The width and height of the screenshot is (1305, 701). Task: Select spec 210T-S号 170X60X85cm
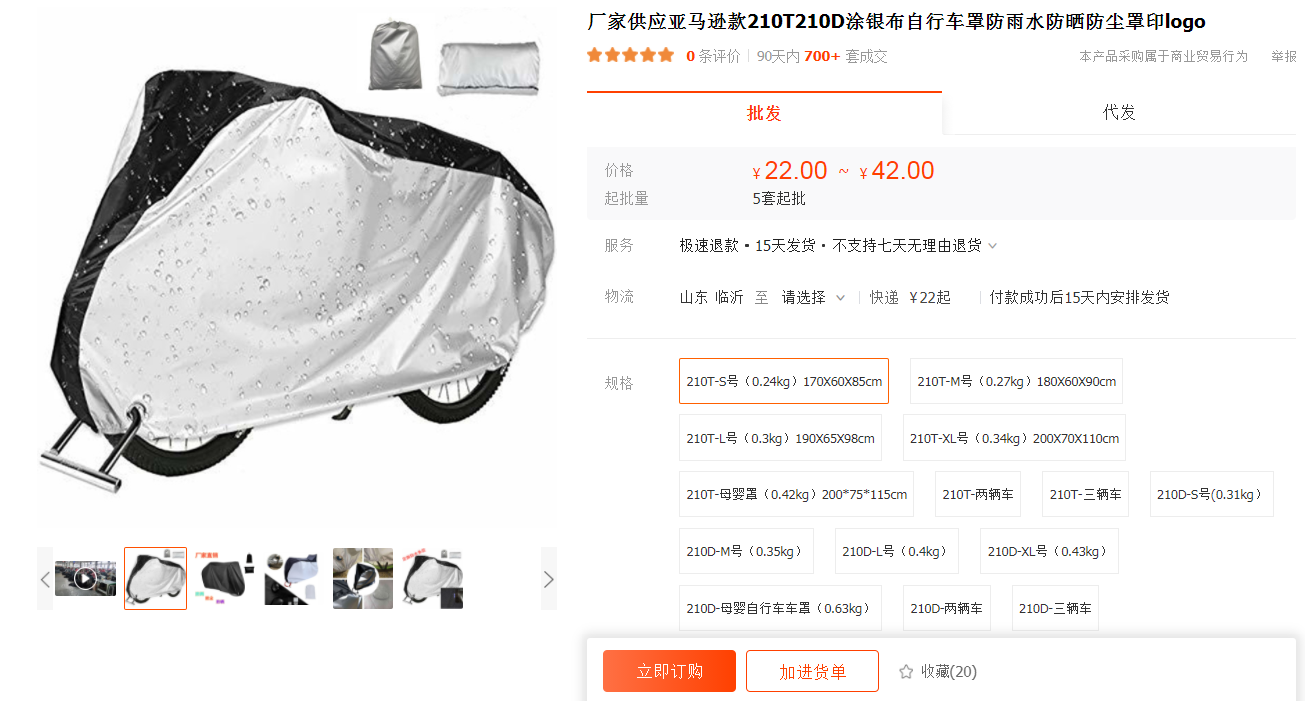[x=784, y=381]
